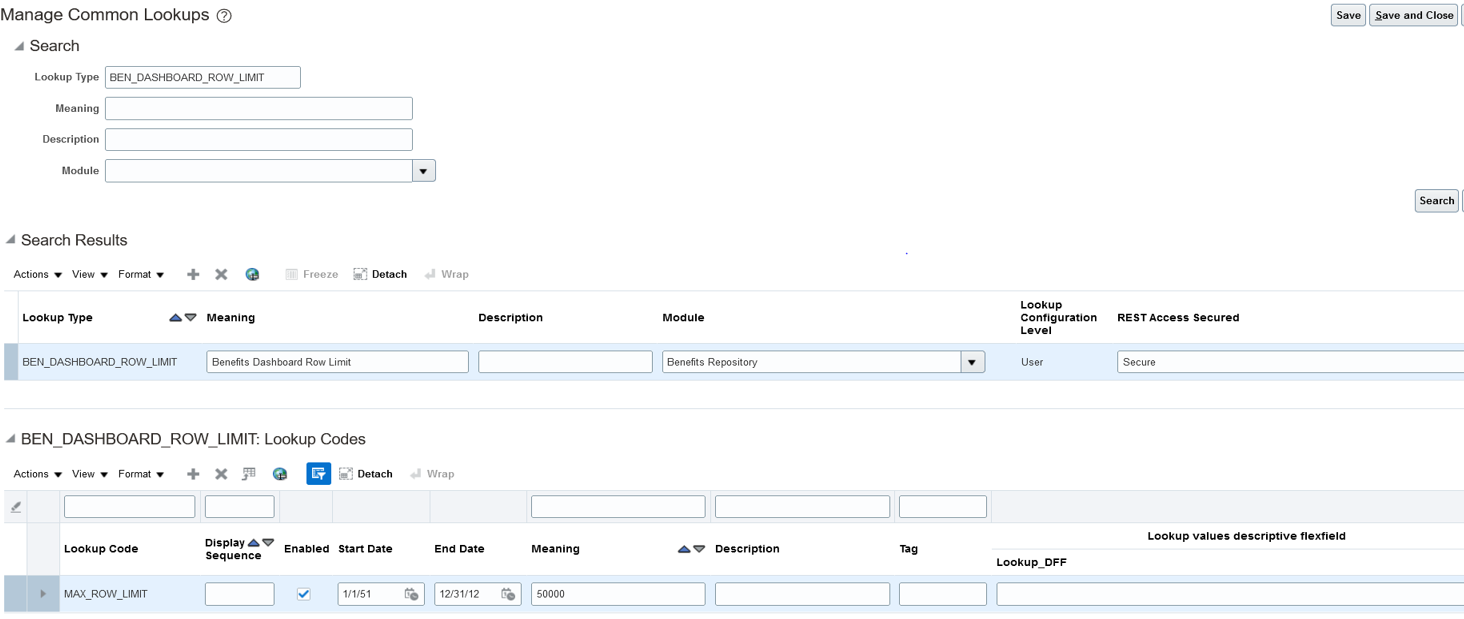Viewport: 1464px width, 619px height.
Task: Open the Module dropdown in Search
Action: click(423, 170)
